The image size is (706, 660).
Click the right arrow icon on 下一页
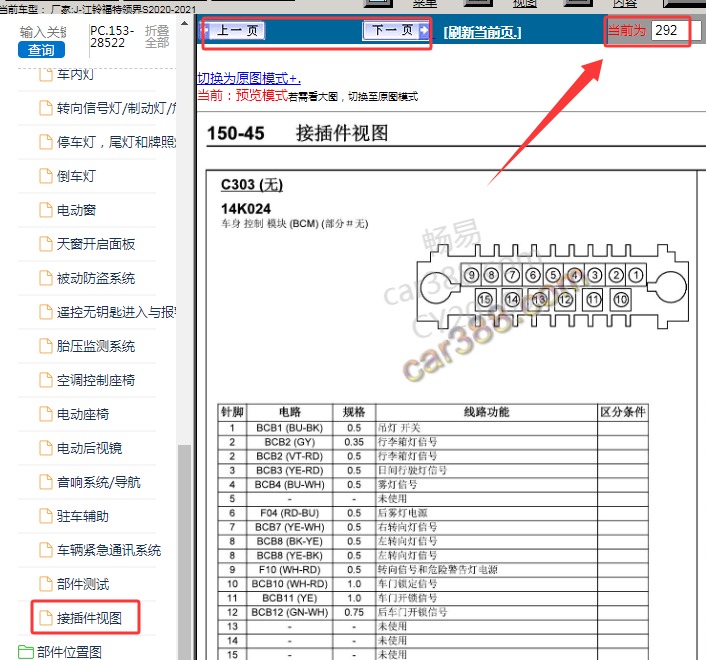coord(424,30)
